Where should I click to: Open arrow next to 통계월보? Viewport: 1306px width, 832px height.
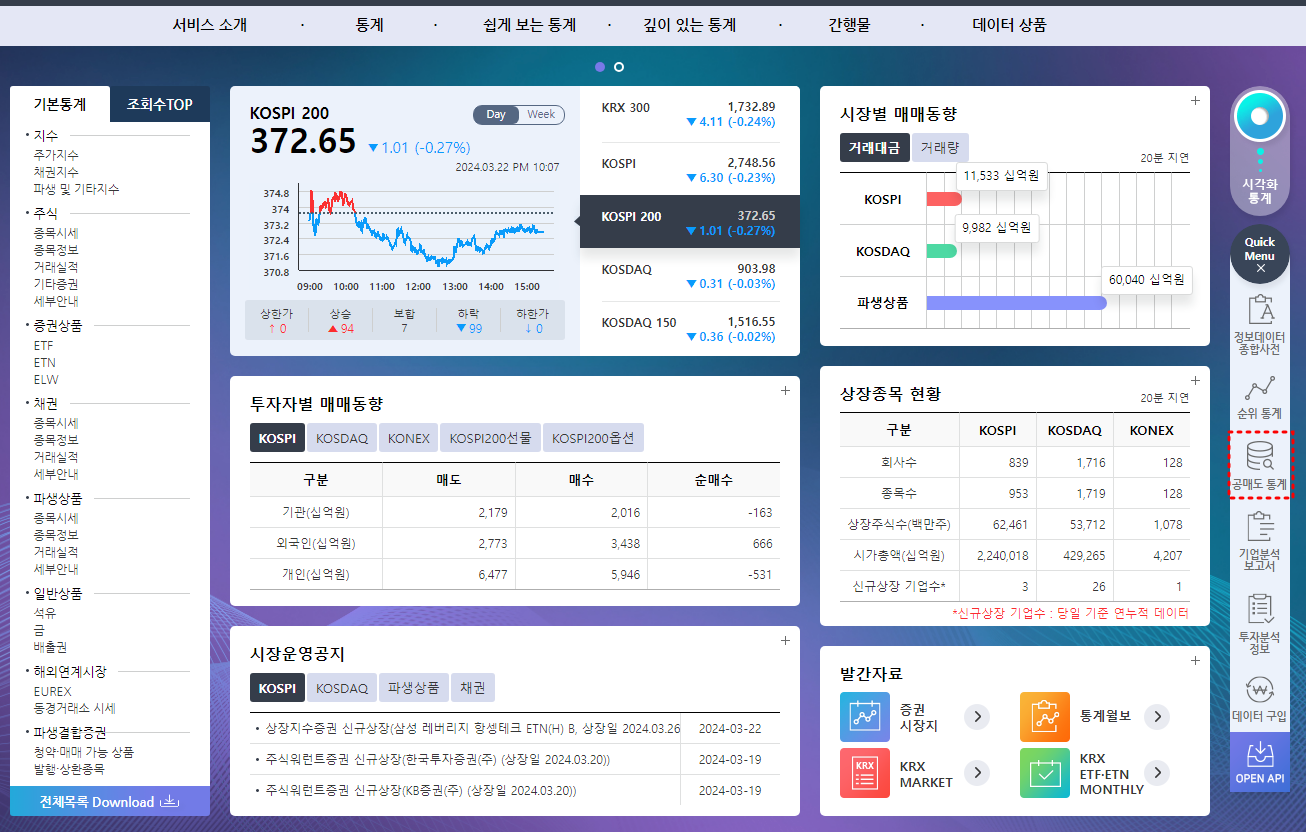click(1156, 717)
